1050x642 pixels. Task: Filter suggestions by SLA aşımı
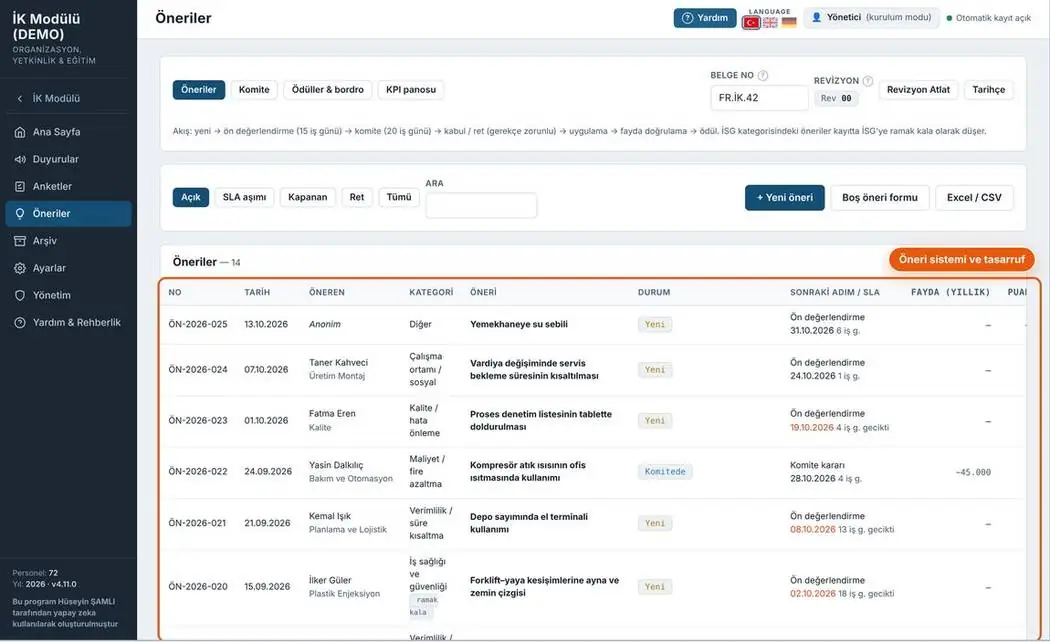[244, 197]
